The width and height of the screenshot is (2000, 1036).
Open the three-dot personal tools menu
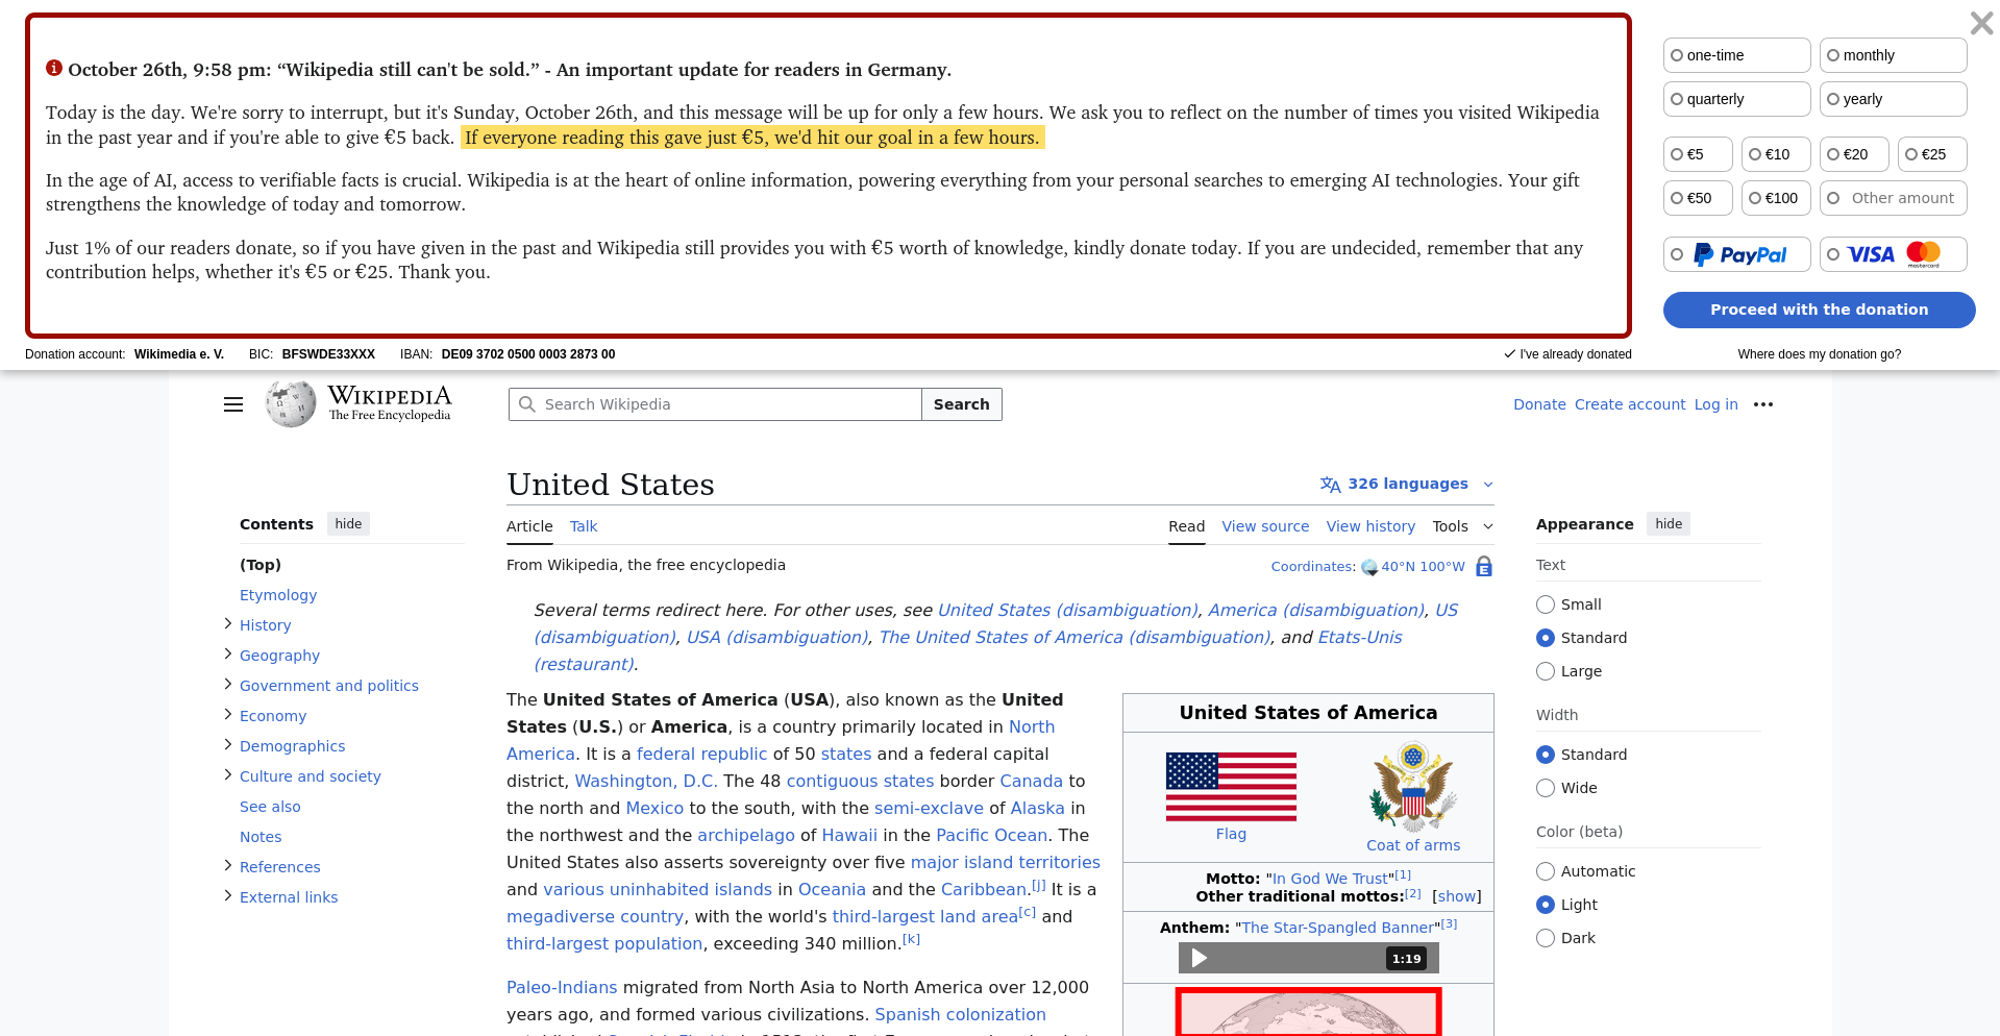coord(1763,404)
